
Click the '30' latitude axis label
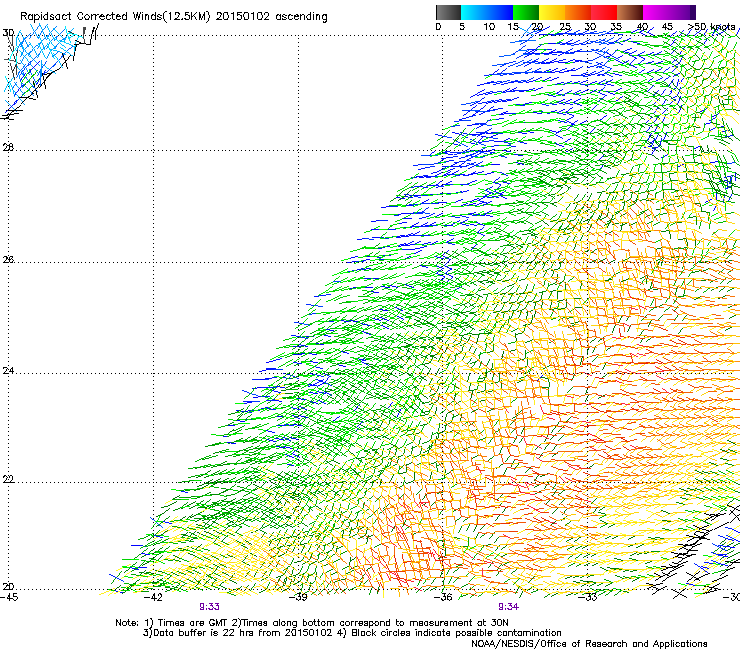click(8, 33)
